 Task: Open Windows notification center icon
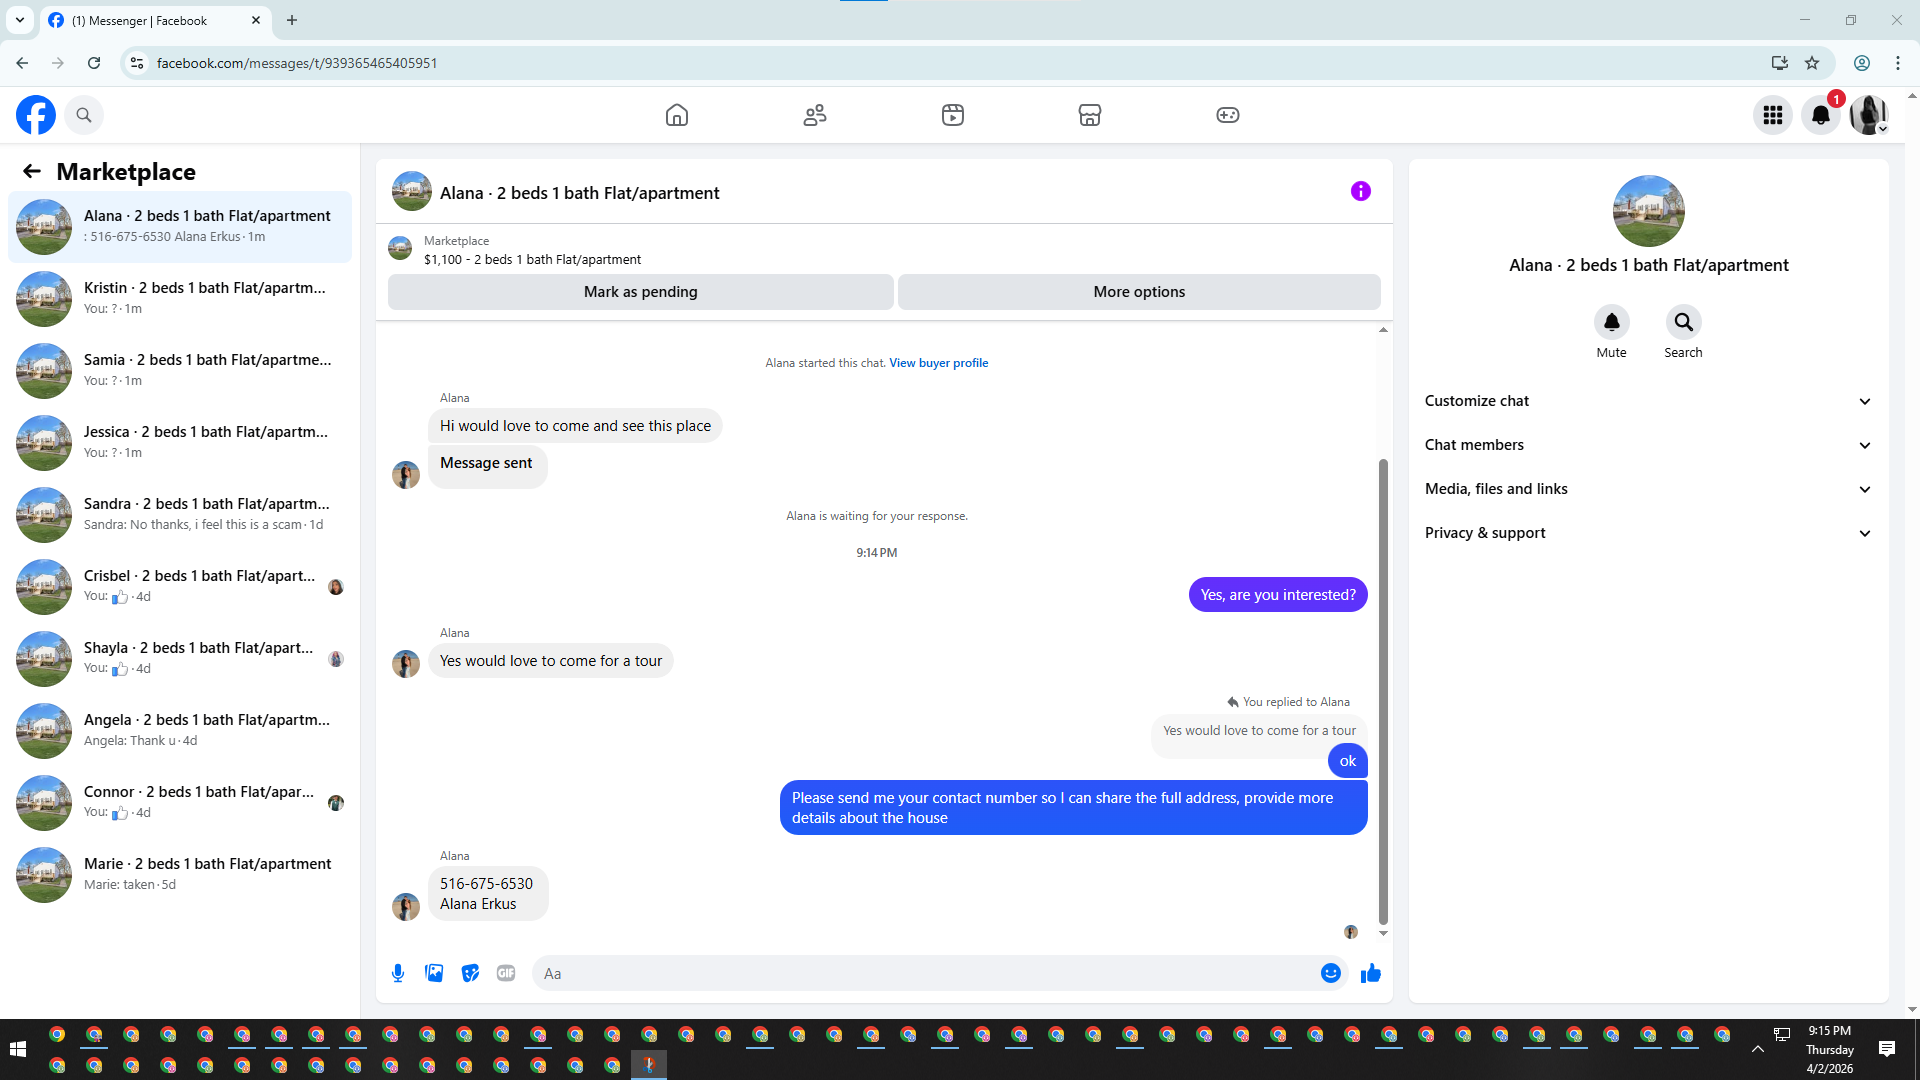(x=1887, y=1049)
